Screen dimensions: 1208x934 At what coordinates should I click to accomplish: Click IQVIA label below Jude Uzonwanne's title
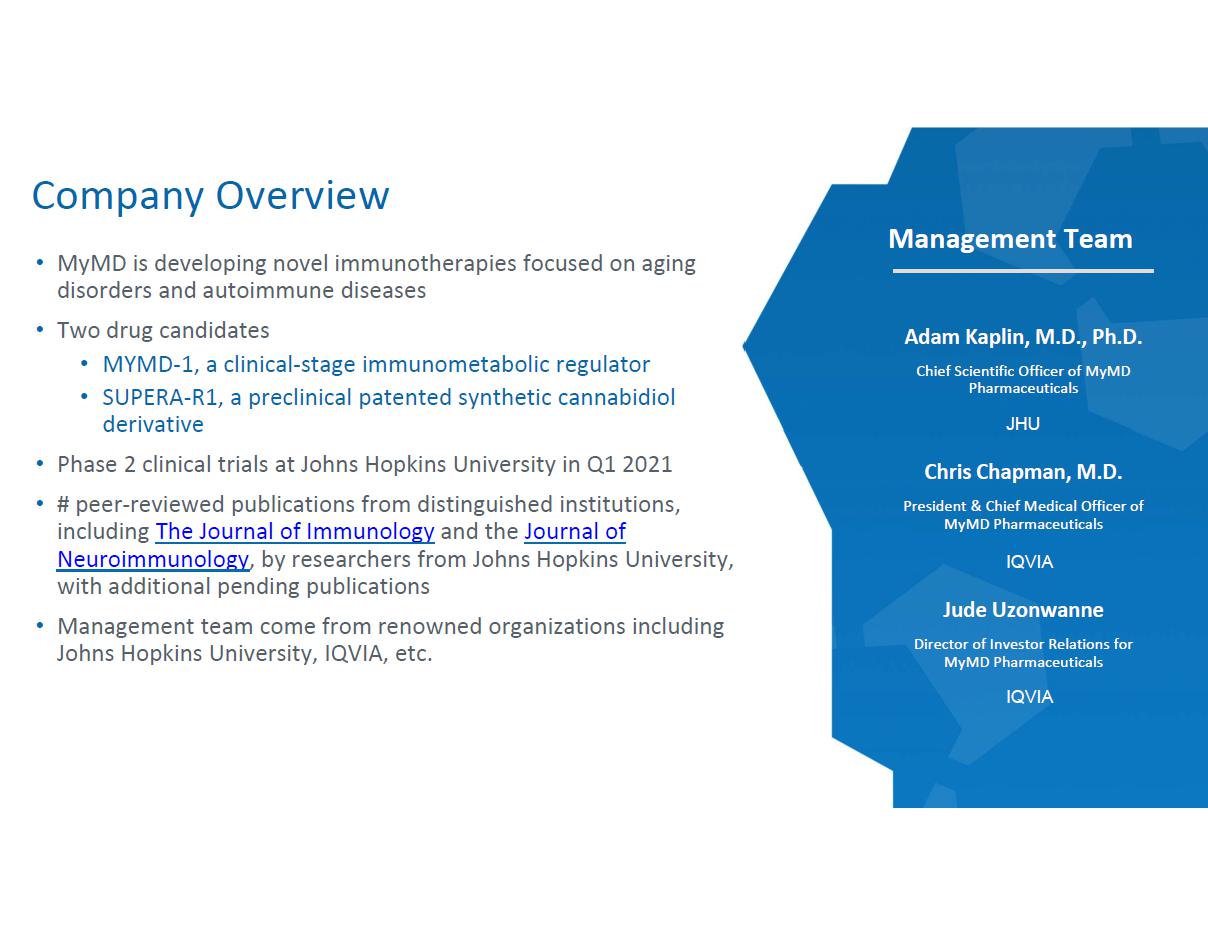click(x=1029, y=697)
